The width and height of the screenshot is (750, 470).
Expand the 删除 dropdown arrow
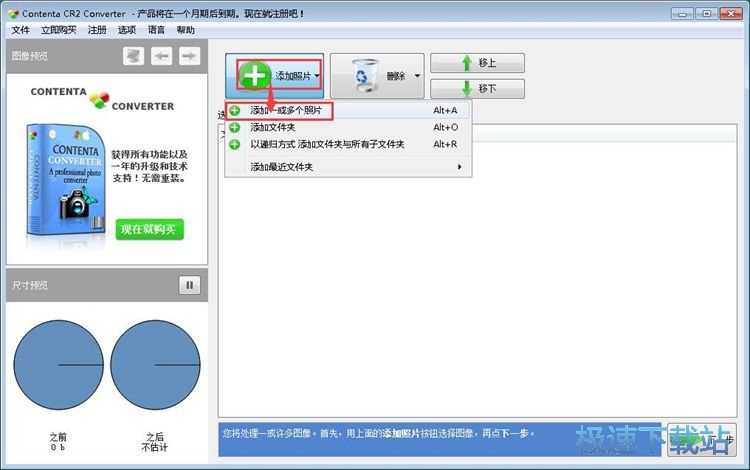click(x=417, y=76)
